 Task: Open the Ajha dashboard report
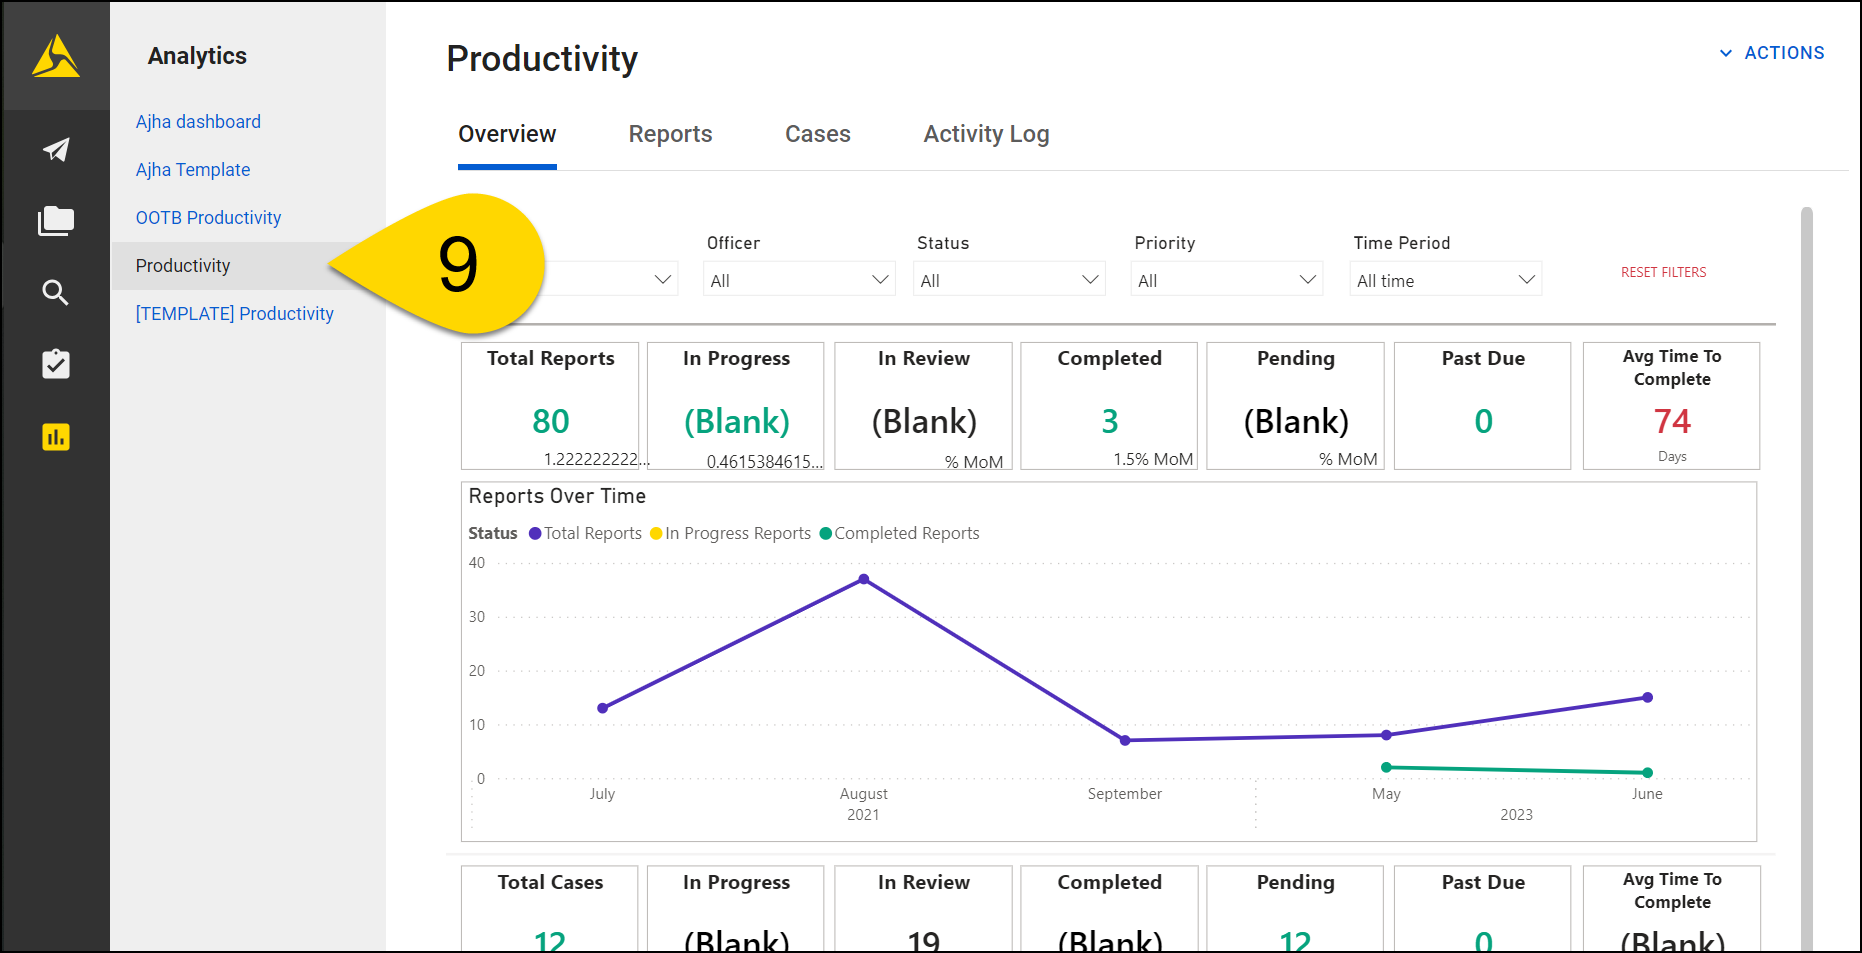(x=198, y=121)
